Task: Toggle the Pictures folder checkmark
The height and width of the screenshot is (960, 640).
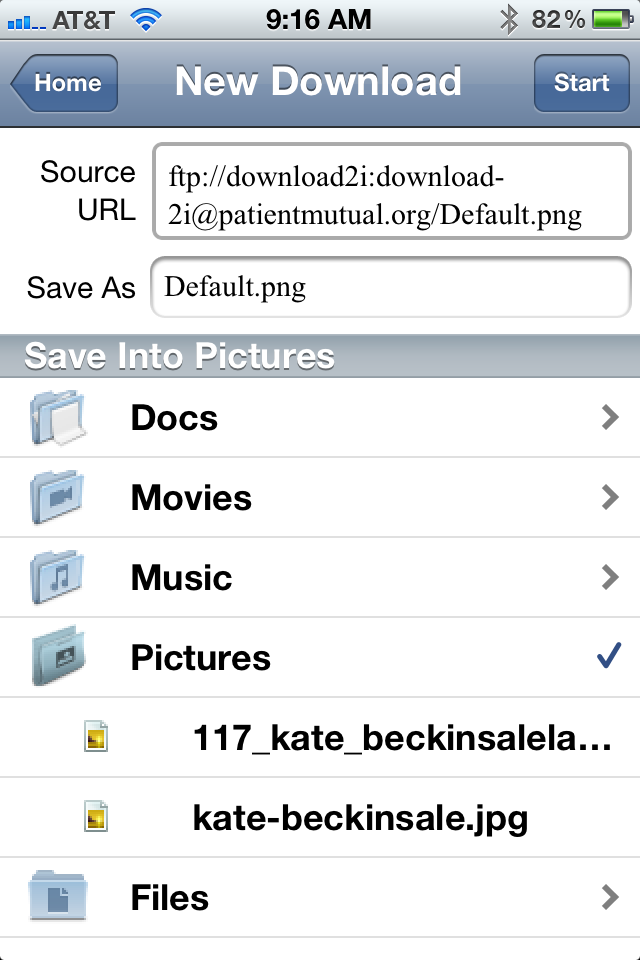Action: [608, 657]
